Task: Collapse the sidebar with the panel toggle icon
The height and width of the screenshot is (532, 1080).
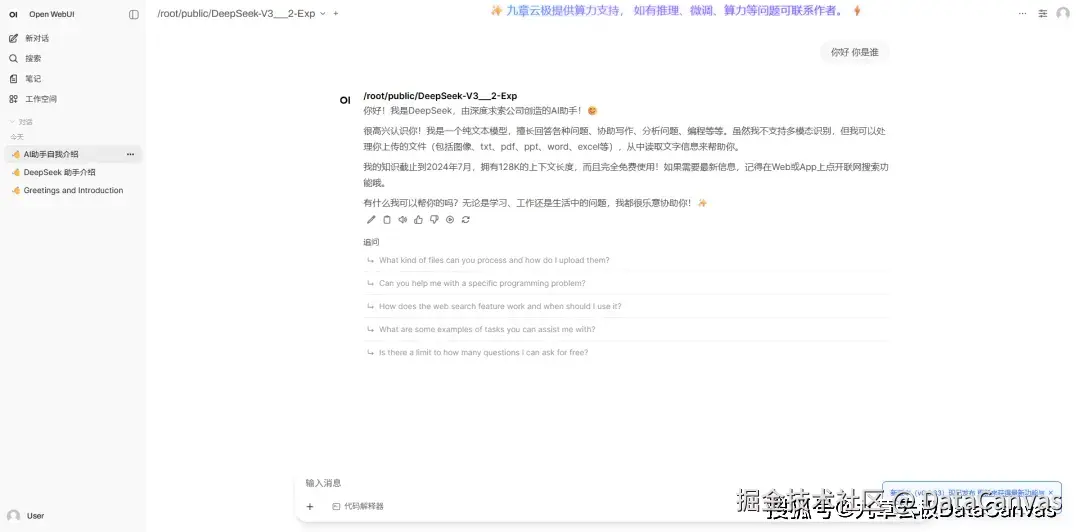Action: pyautogui.click(x=134, y=14)
